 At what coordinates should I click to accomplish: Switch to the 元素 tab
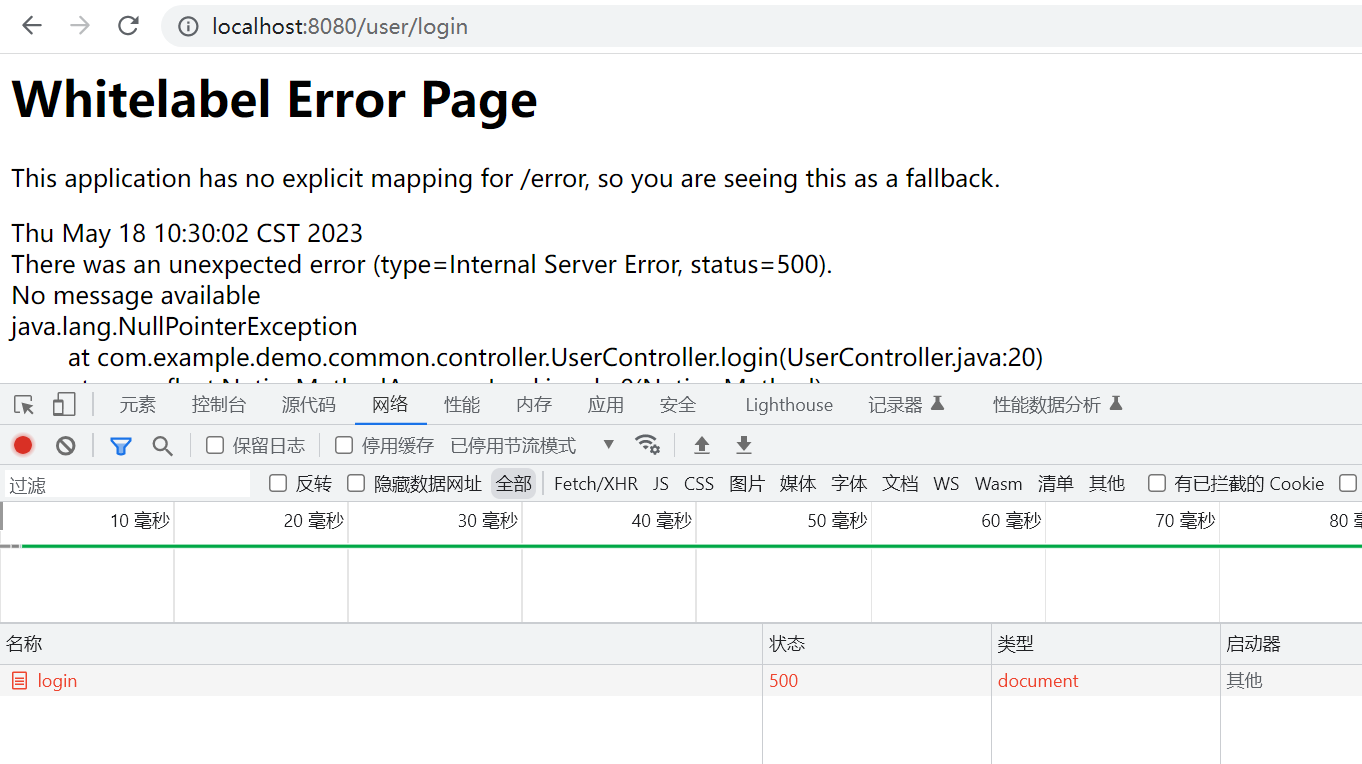138,405
